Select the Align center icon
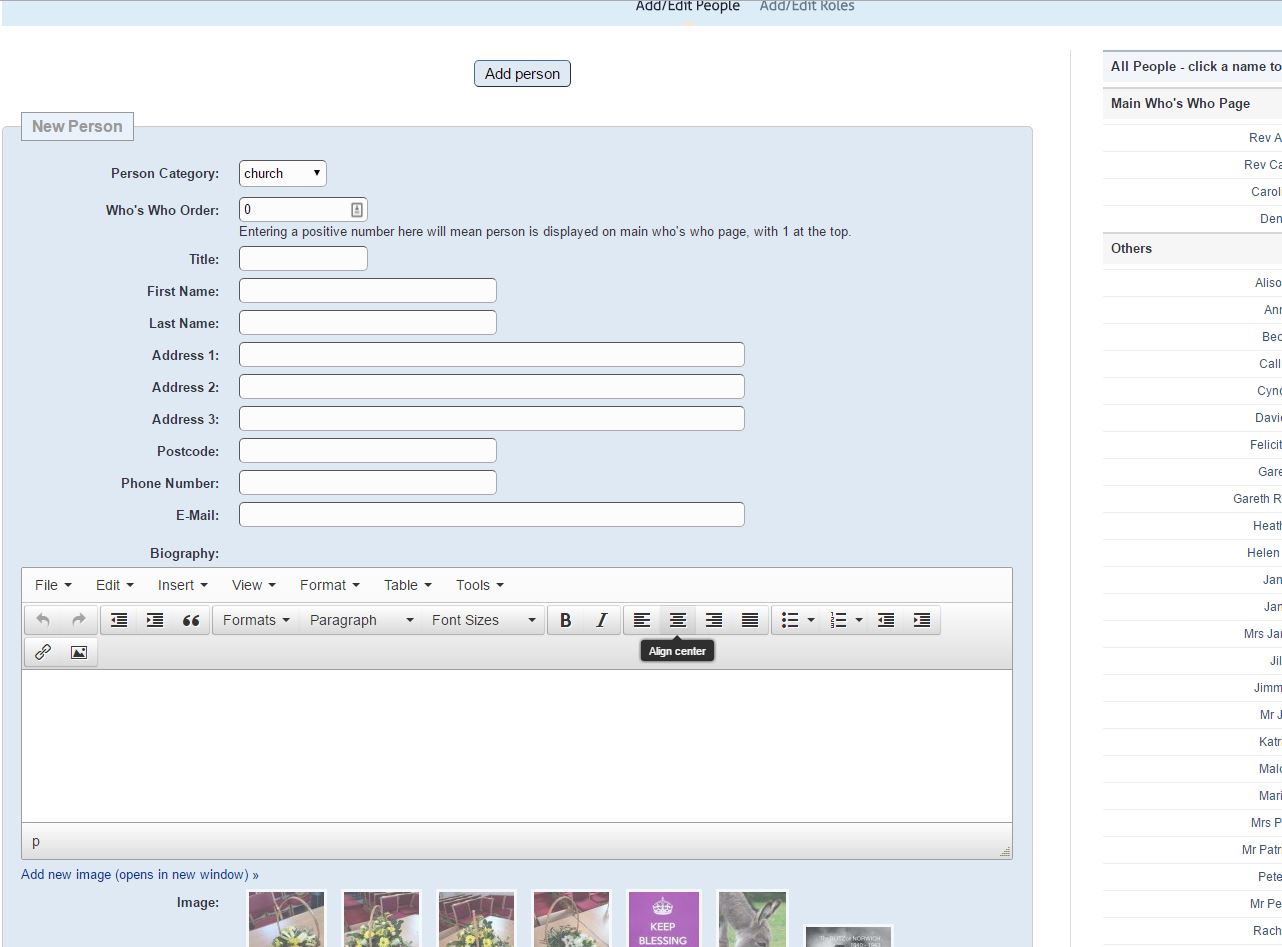 click(x=678, y=620)
